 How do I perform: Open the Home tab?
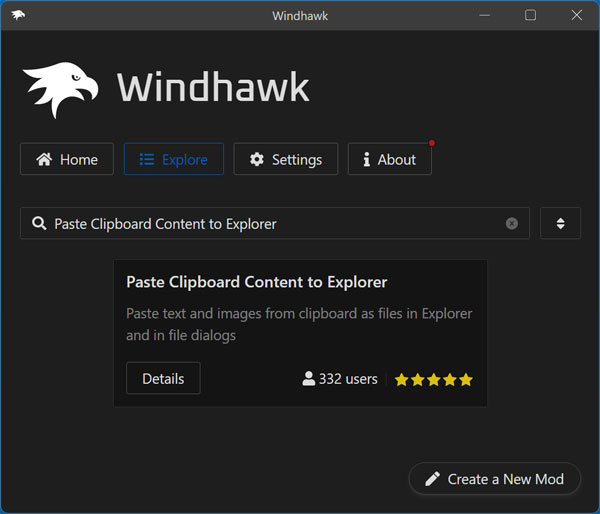(x=67, y=159)
